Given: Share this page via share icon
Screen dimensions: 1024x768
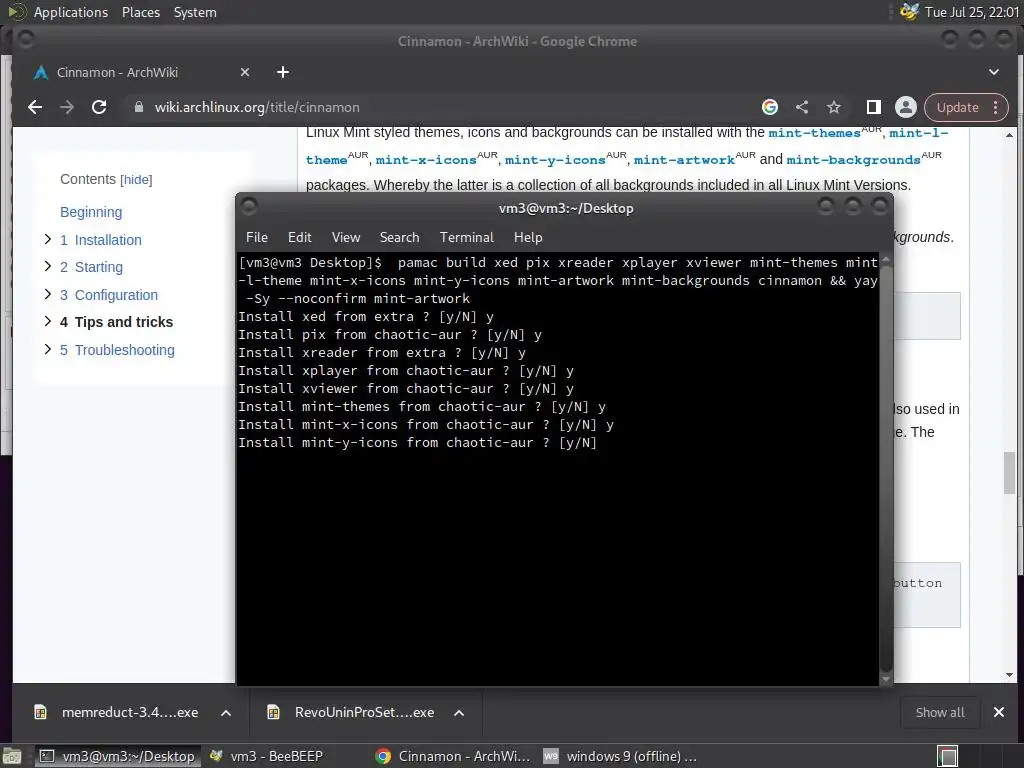Looking at the screenshot, I should tap(802, 107).
